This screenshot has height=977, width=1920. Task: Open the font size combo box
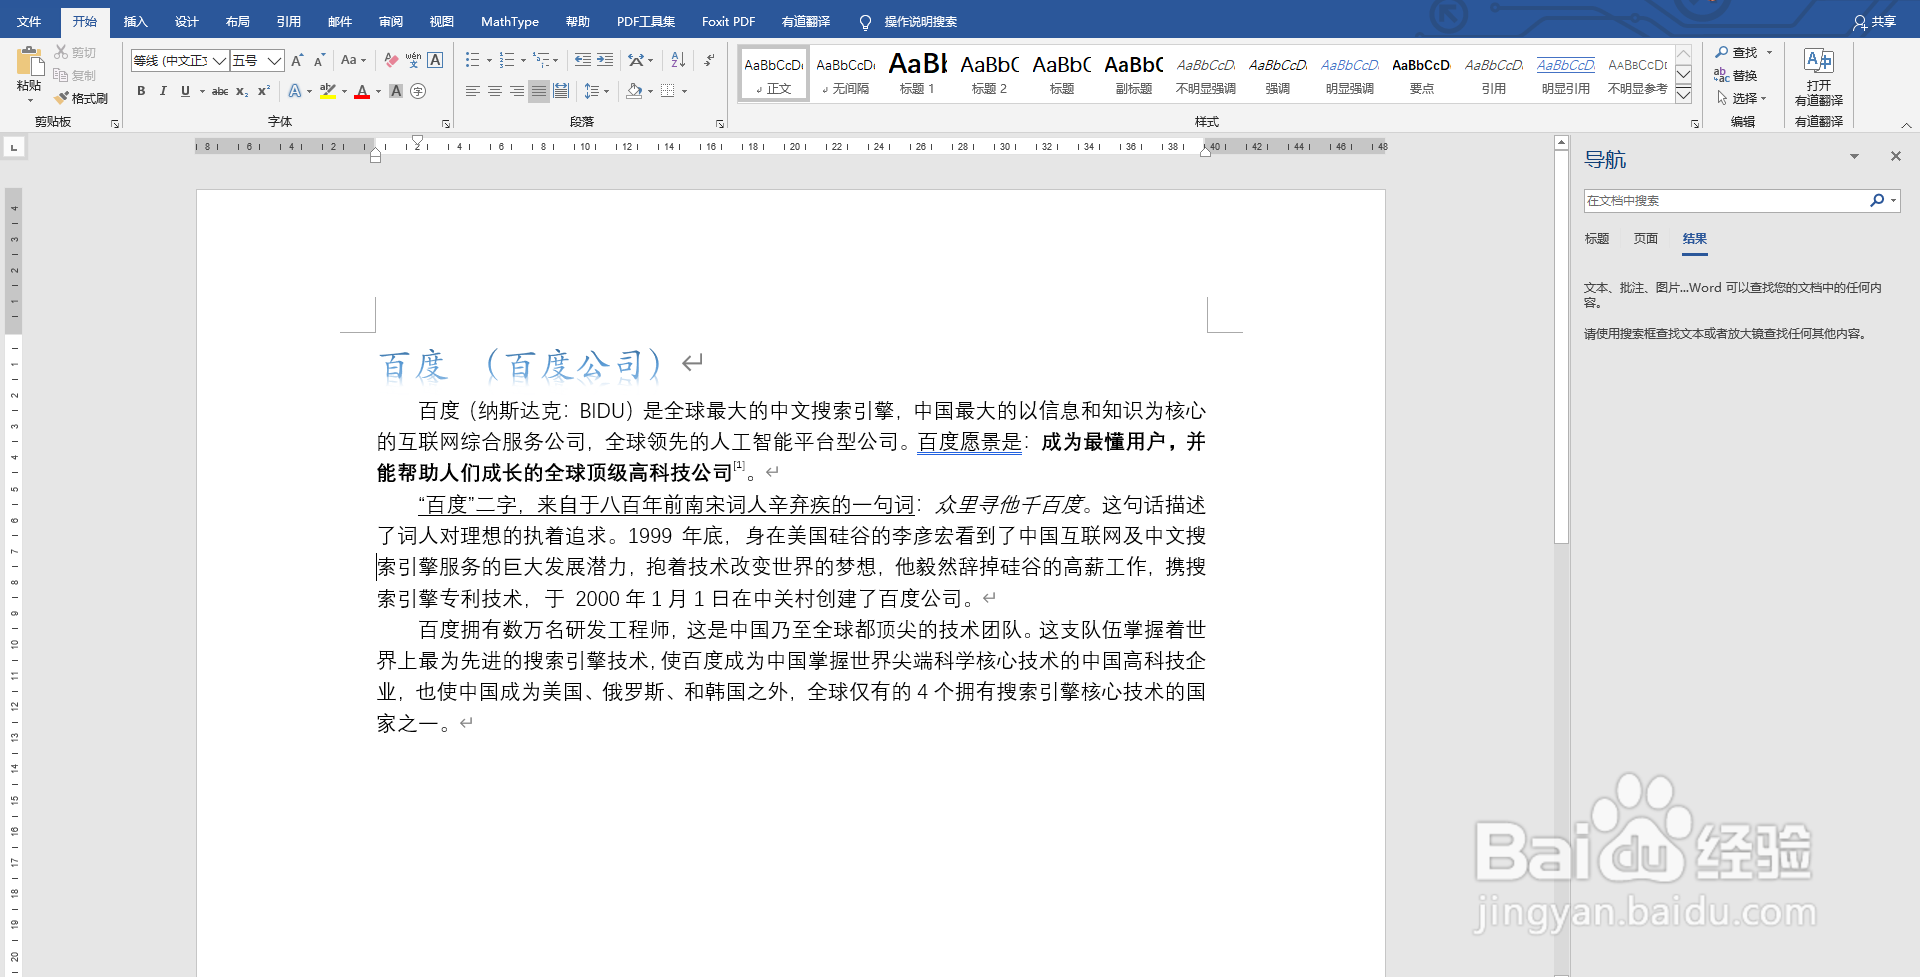click(x=257, y=61)
